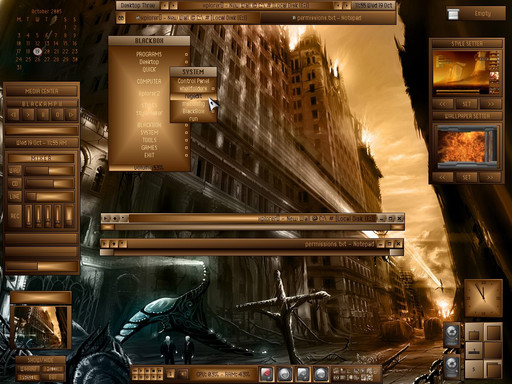Choose run in the SYSTEM submenu
Image resolution: width=512 pixels, height=384 pixels.
point(193,119)
